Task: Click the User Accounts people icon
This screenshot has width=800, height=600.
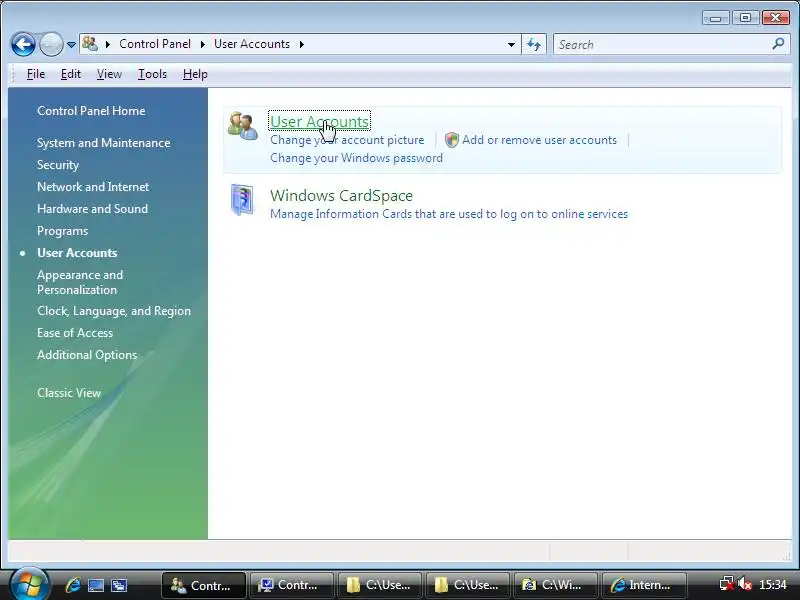Action: (243, 126)
